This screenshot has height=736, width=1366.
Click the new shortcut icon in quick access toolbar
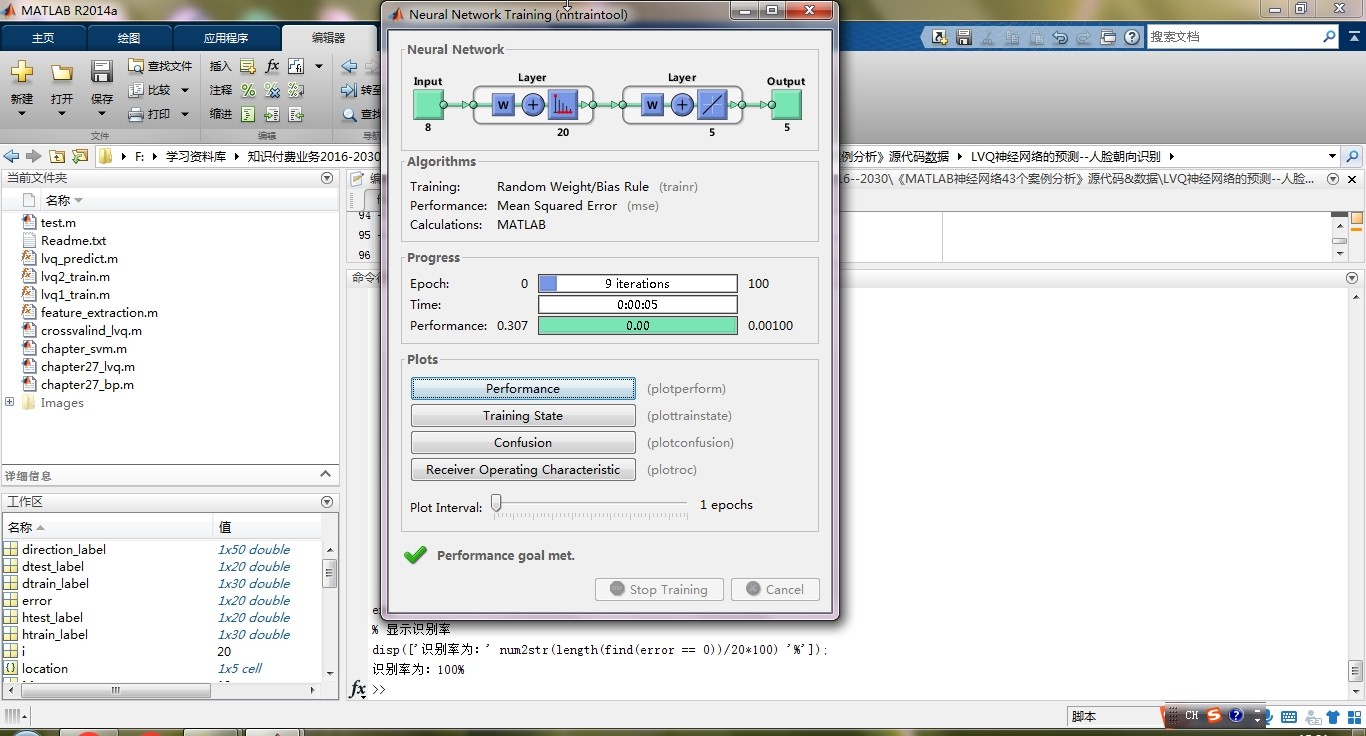[x=940, y=37]
